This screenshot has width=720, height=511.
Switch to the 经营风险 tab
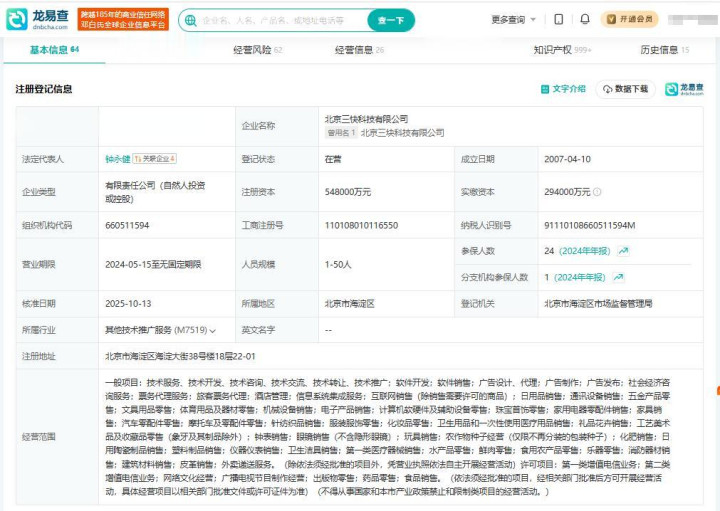tap(257, 49)
